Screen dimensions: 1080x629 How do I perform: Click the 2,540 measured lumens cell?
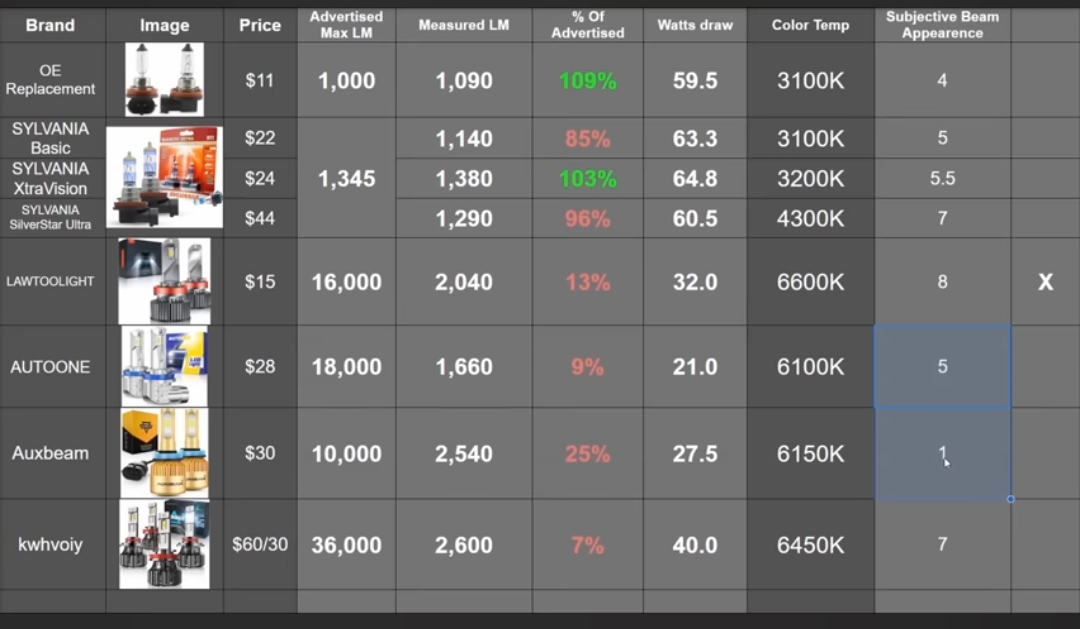pyautogui.click(x=464, y=454)
